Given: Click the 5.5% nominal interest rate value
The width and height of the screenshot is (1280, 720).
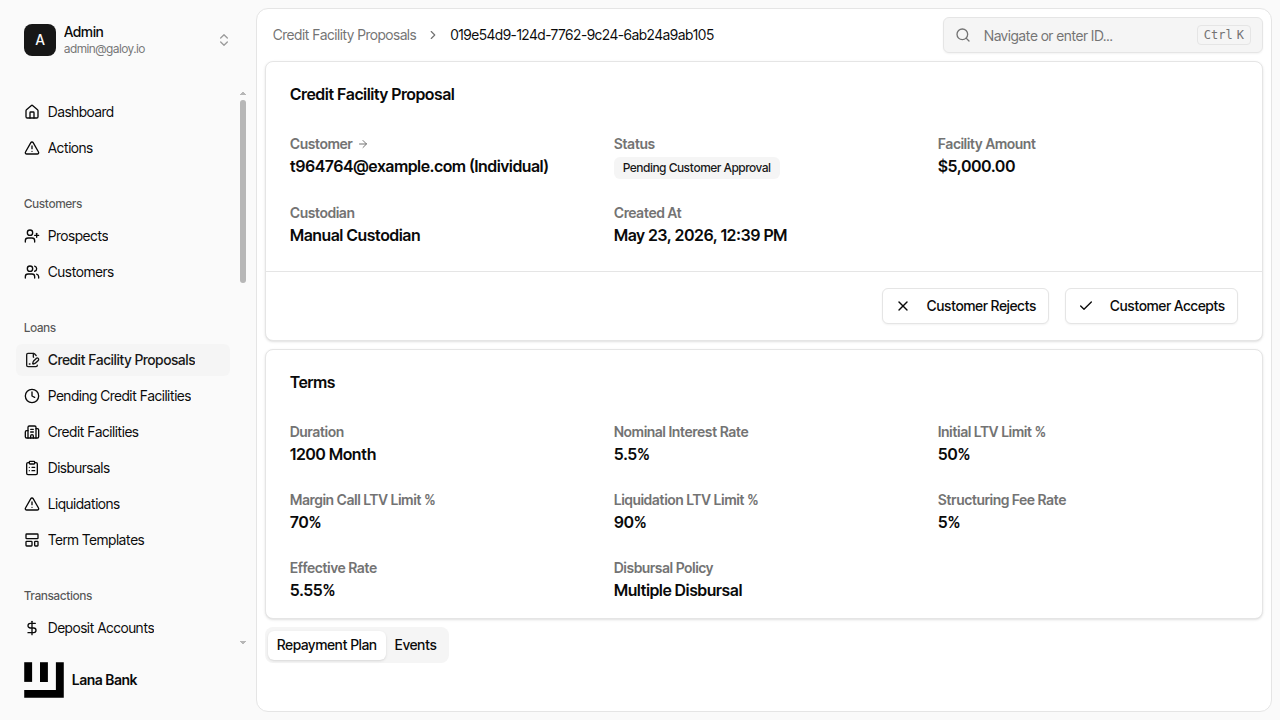Looking at the screenshot, I should 632,454.
